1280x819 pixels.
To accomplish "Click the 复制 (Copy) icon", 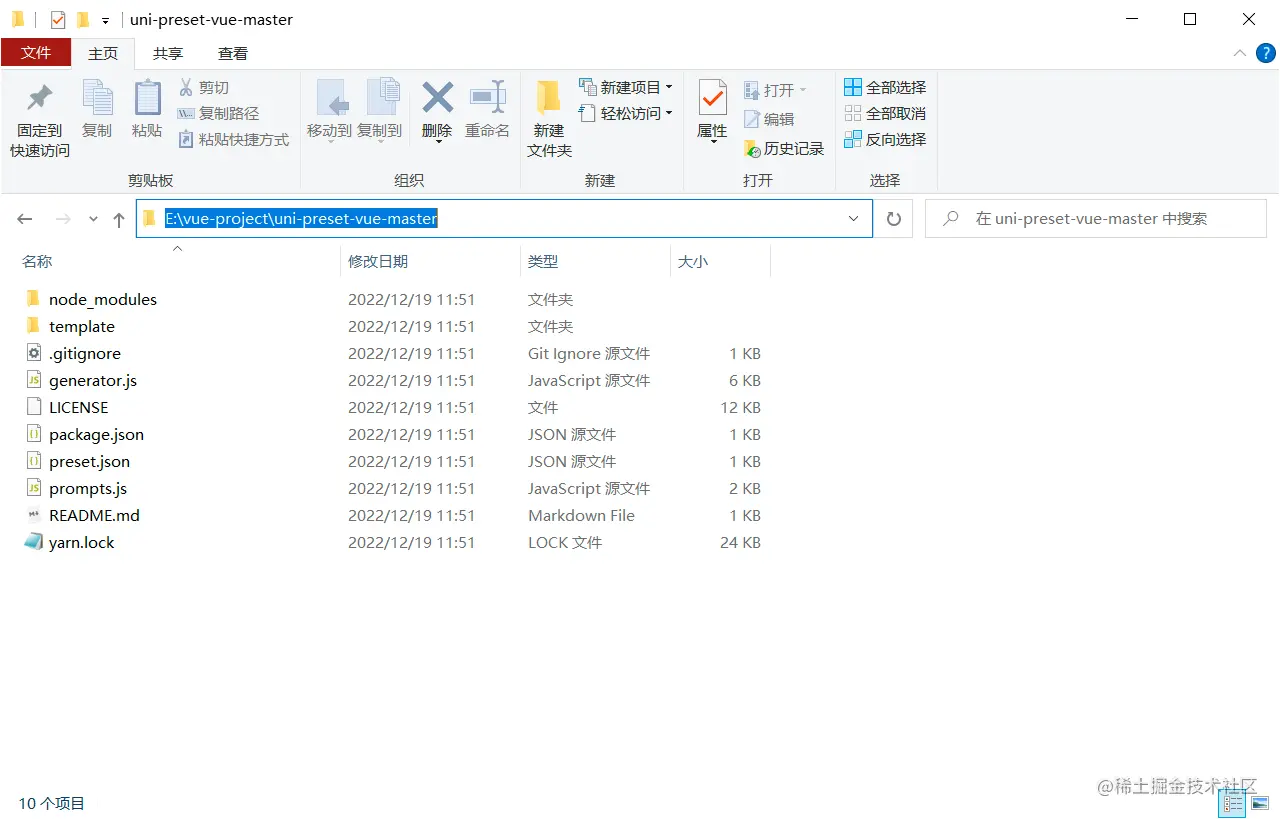I will [x=97, y=112].
